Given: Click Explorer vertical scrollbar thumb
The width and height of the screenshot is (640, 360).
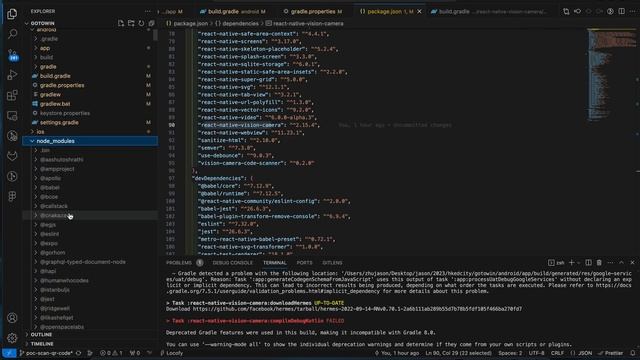Looking at the screenshot, I should tap(156, 35).
